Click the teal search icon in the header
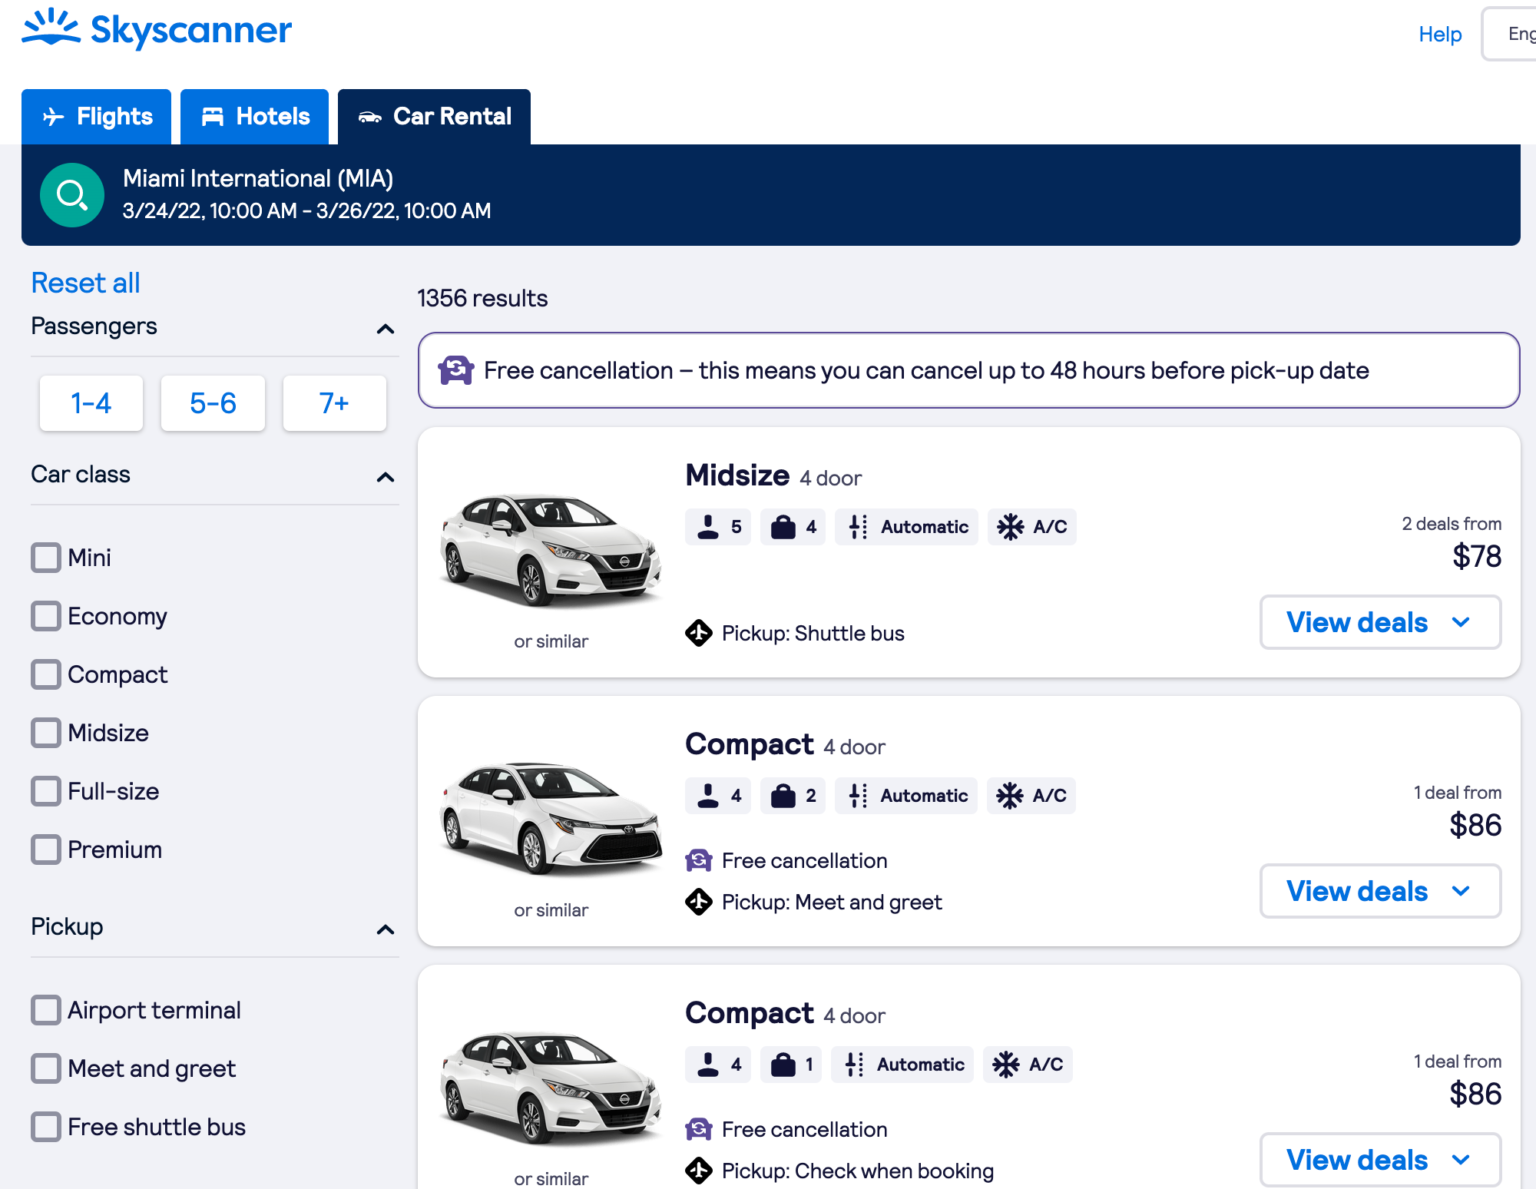The height and width of the screenshot is (1189, 1536). [71, 194]
